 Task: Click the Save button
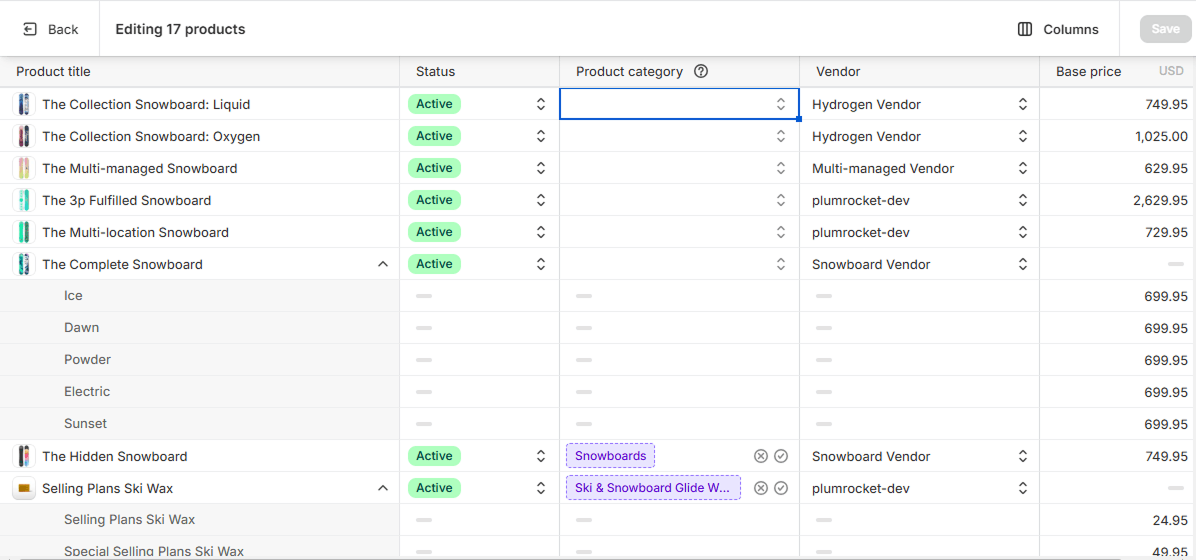click(1165, 29)
